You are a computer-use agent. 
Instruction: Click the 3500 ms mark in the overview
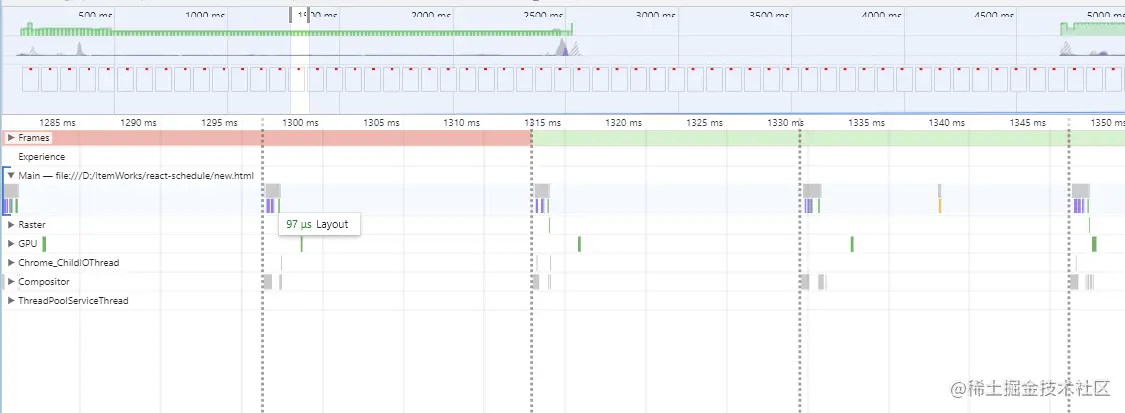coord(770,15)
